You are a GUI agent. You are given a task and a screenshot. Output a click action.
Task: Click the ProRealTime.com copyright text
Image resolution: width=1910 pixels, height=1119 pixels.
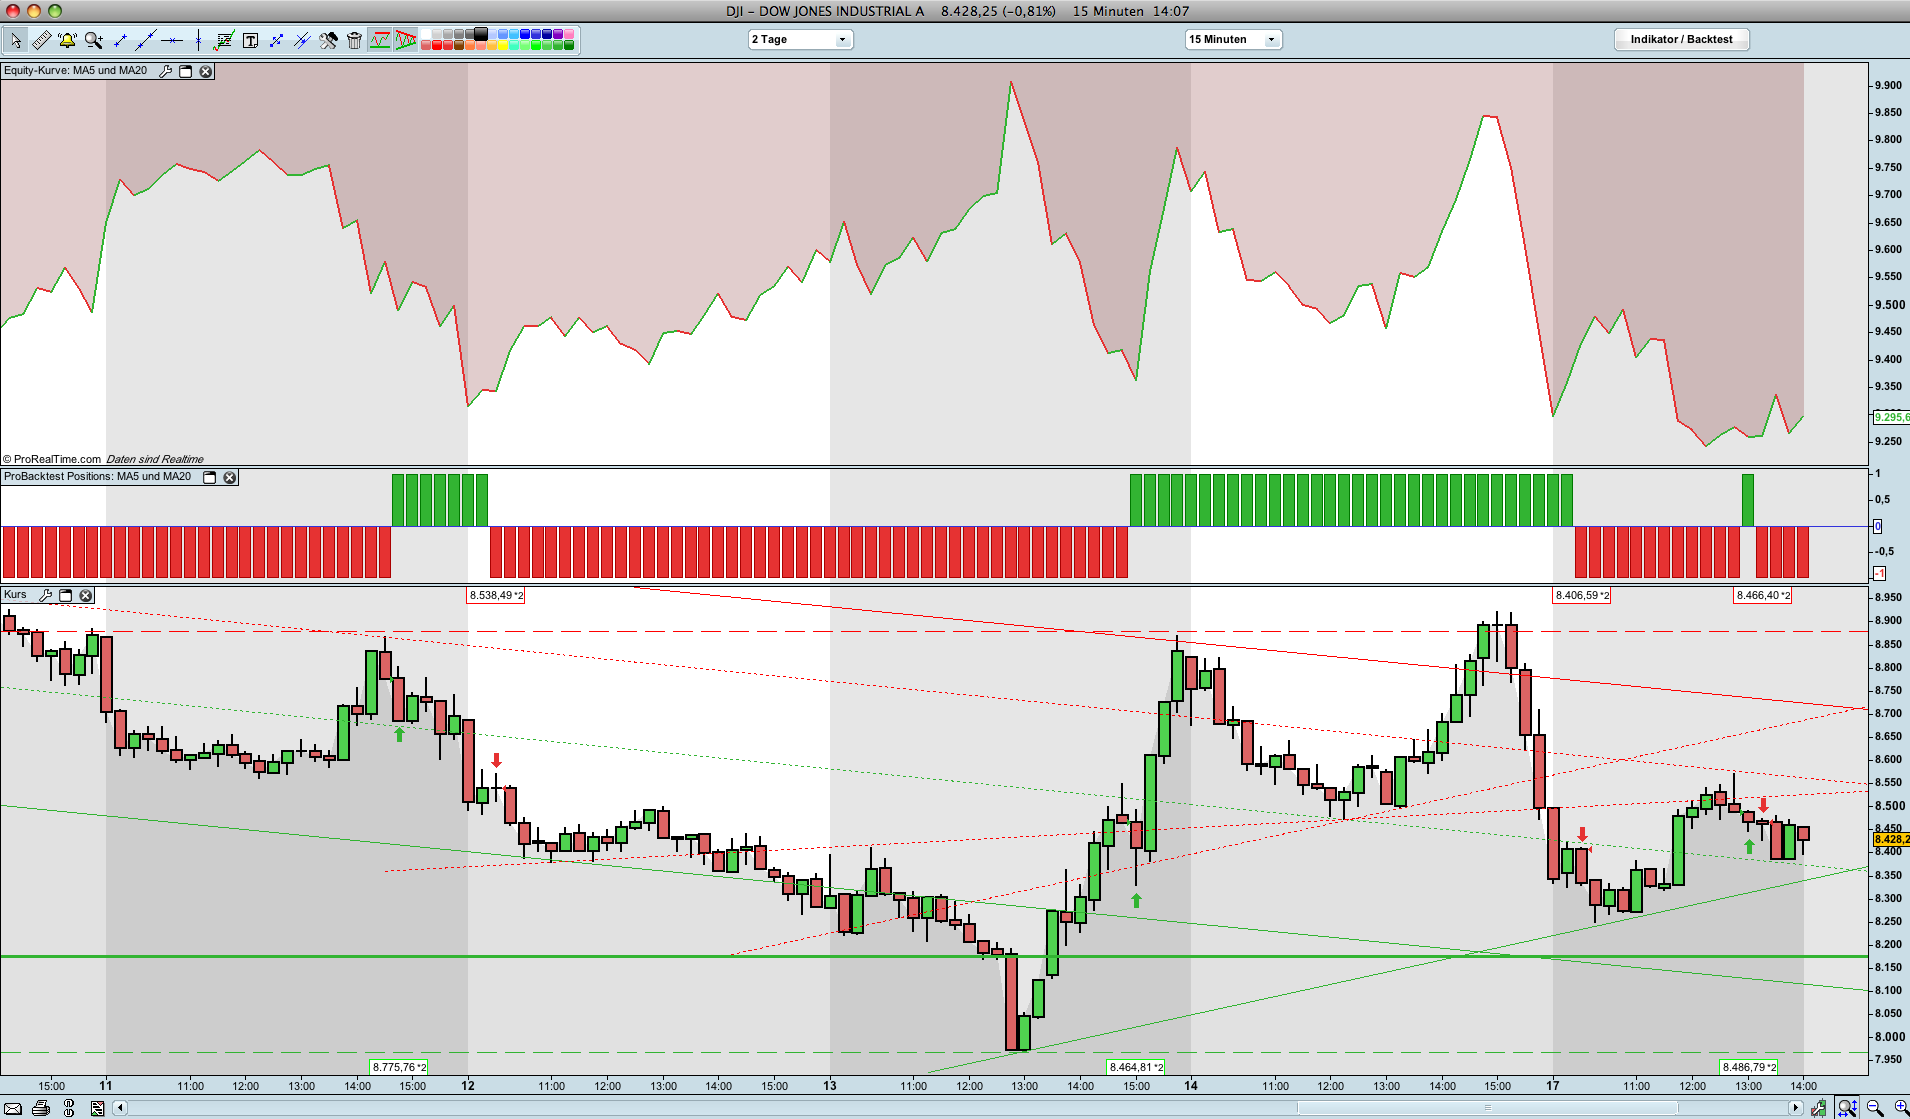click(52, 459)
